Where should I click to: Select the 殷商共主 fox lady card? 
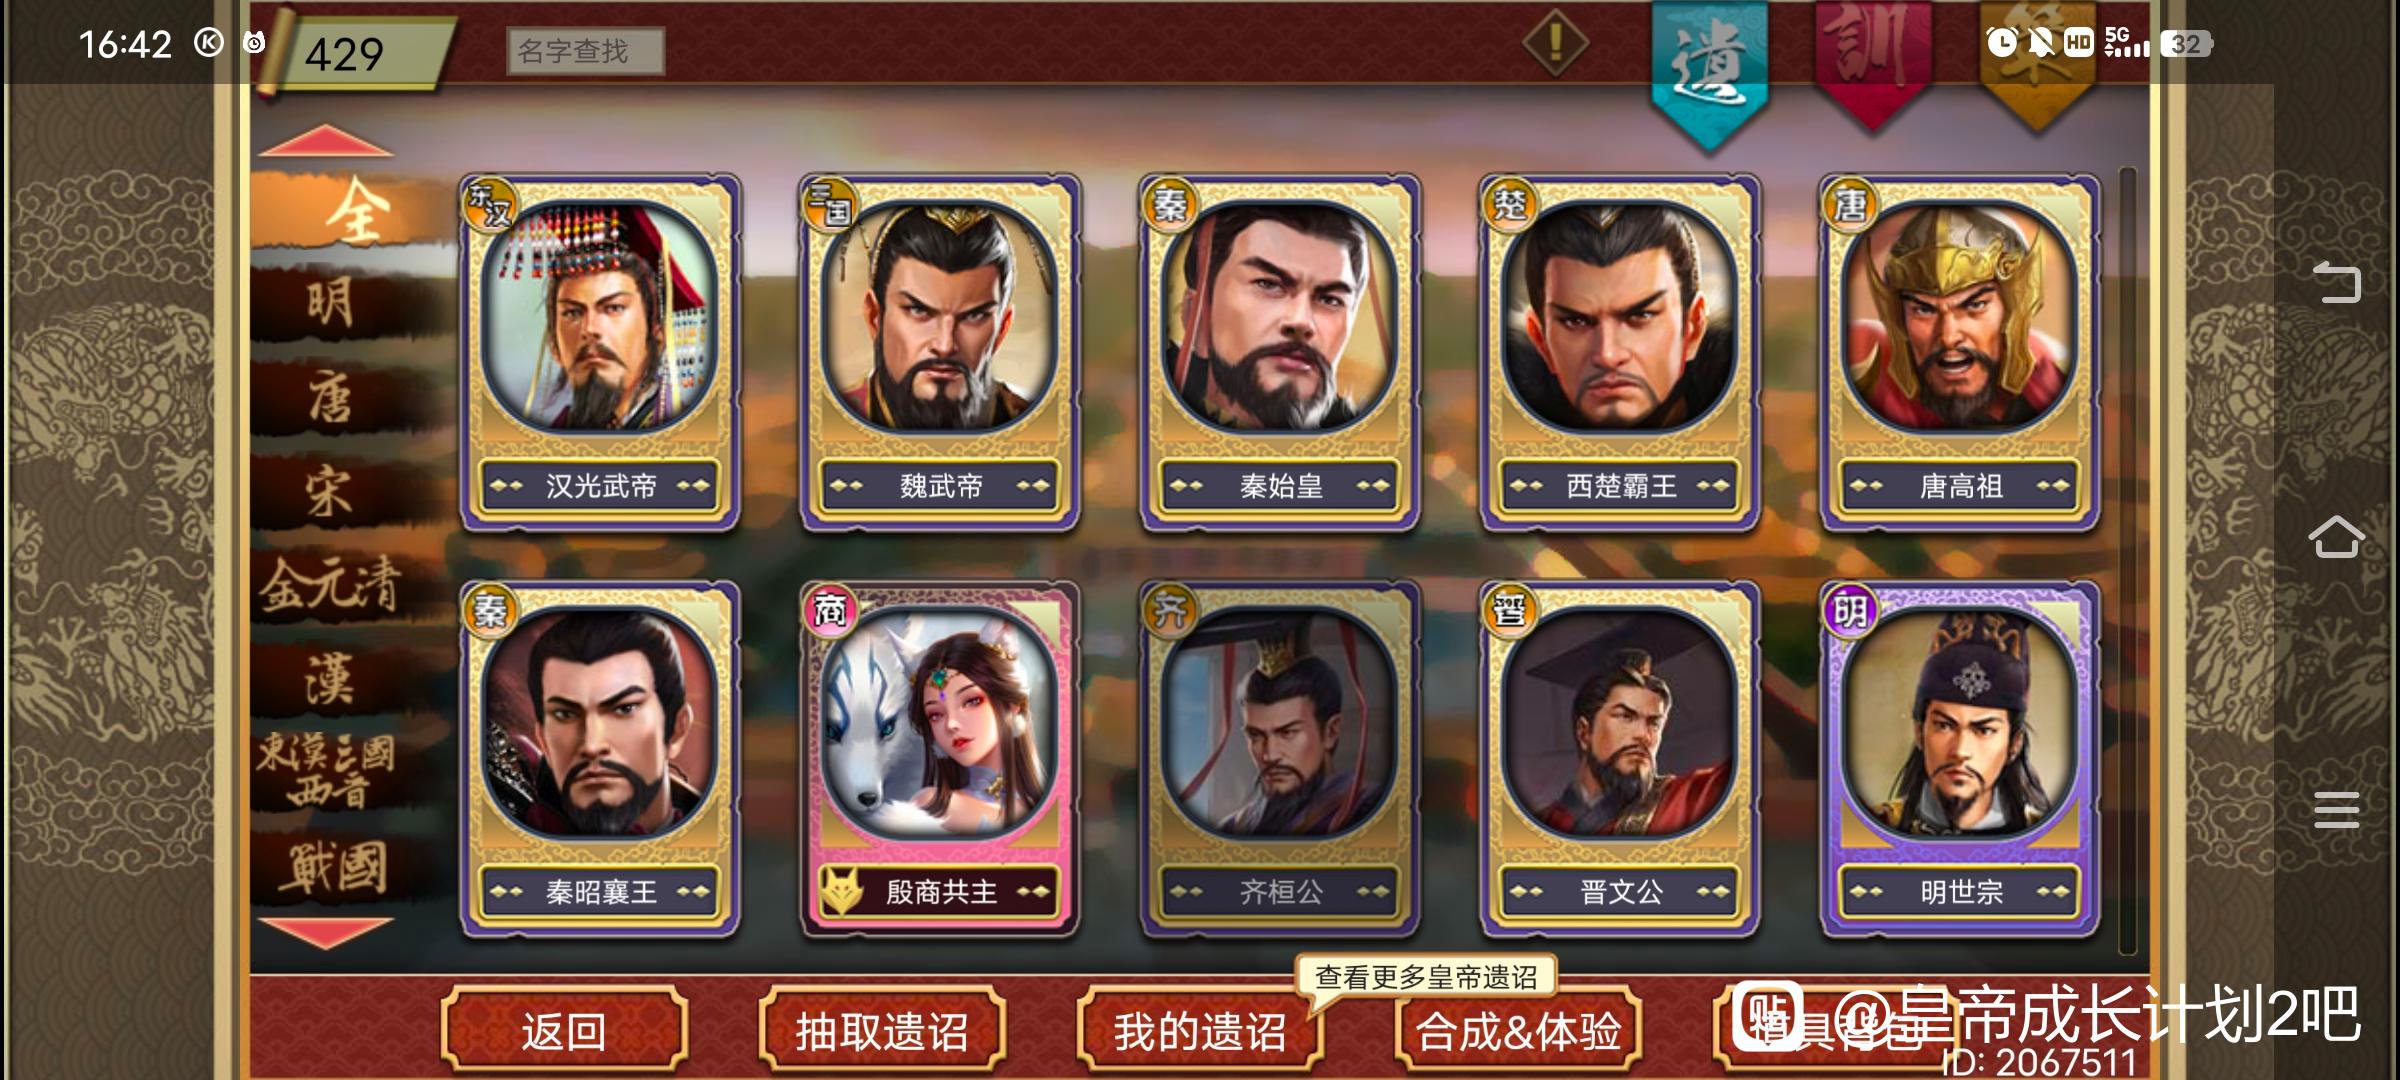point(940,758)
